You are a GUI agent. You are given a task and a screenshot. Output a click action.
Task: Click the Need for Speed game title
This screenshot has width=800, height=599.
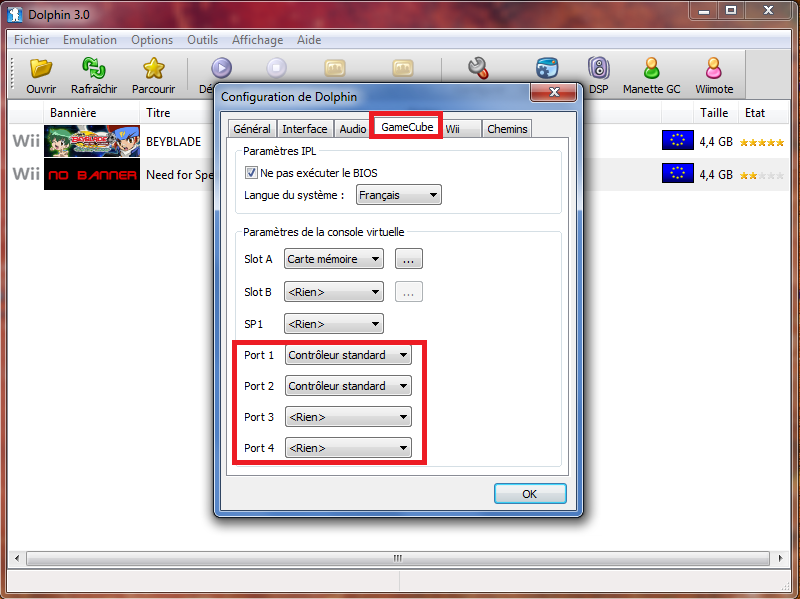tap(180, 175)
